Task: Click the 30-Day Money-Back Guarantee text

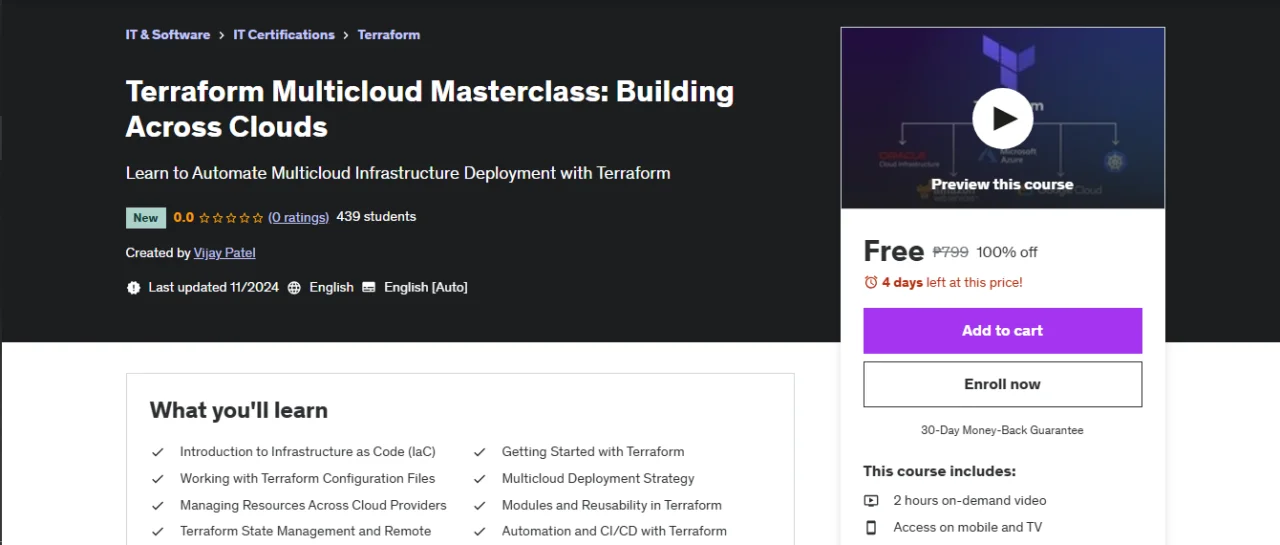Action: (x=1002, y=430)
